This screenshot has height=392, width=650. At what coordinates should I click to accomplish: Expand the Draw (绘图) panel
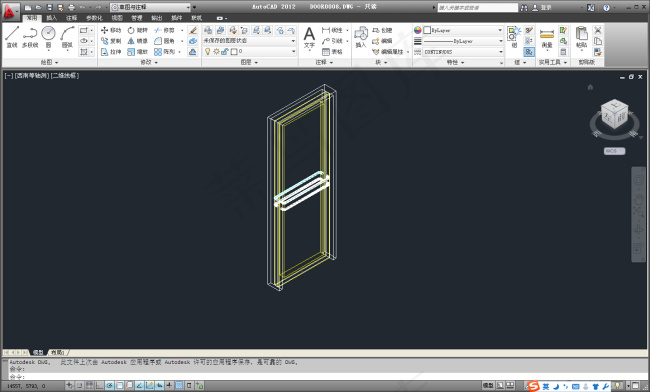point(49,62)
